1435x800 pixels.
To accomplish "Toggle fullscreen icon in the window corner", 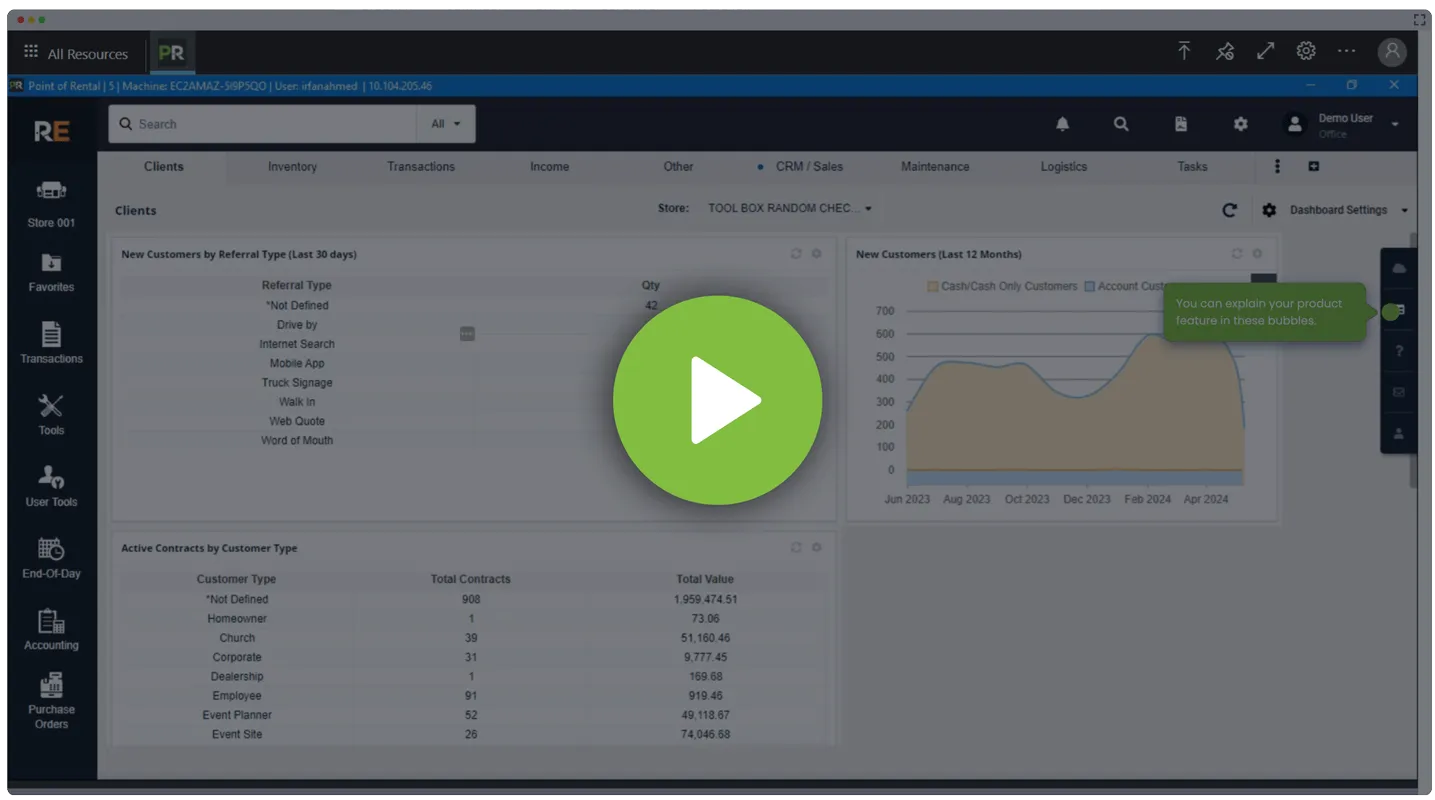I will [1420, 19].
